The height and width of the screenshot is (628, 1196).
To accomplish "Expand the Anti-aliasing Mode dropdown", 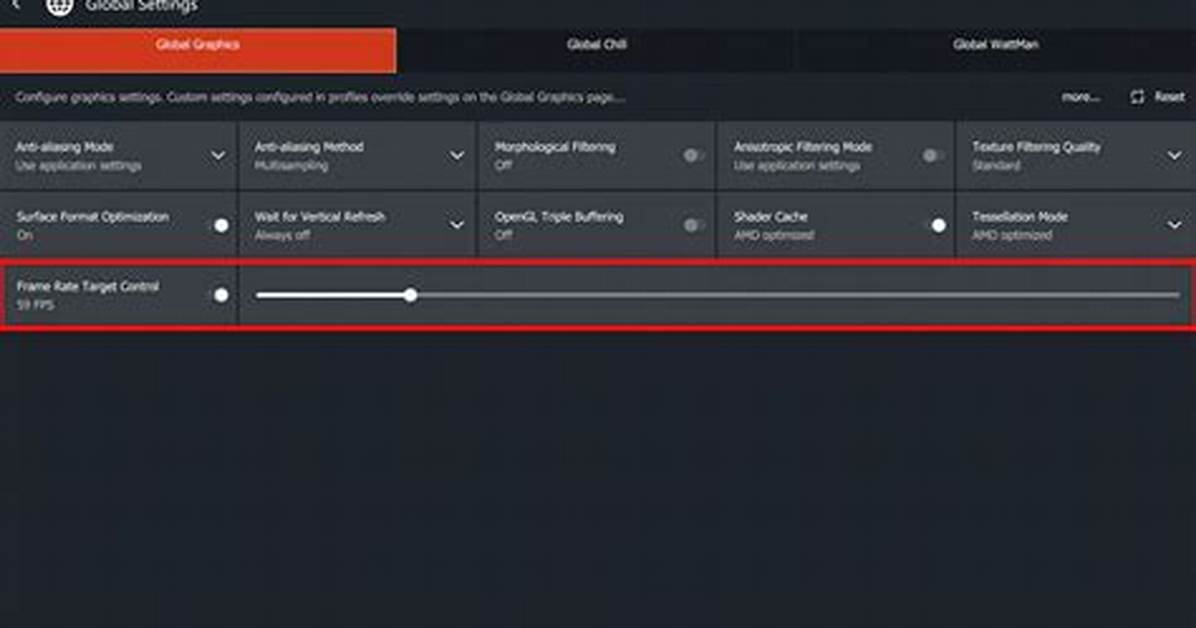I will [x=218, y=156].
